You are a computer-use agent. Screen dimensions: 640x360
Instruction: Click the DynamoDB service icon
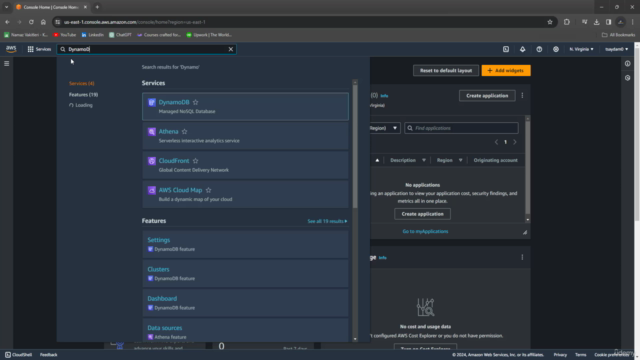151,102
